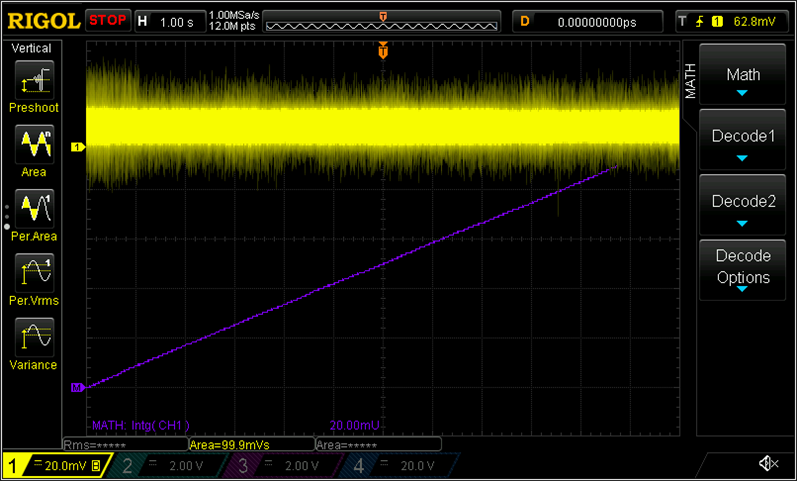Click the orange trigger position marker

coord(383,51)
